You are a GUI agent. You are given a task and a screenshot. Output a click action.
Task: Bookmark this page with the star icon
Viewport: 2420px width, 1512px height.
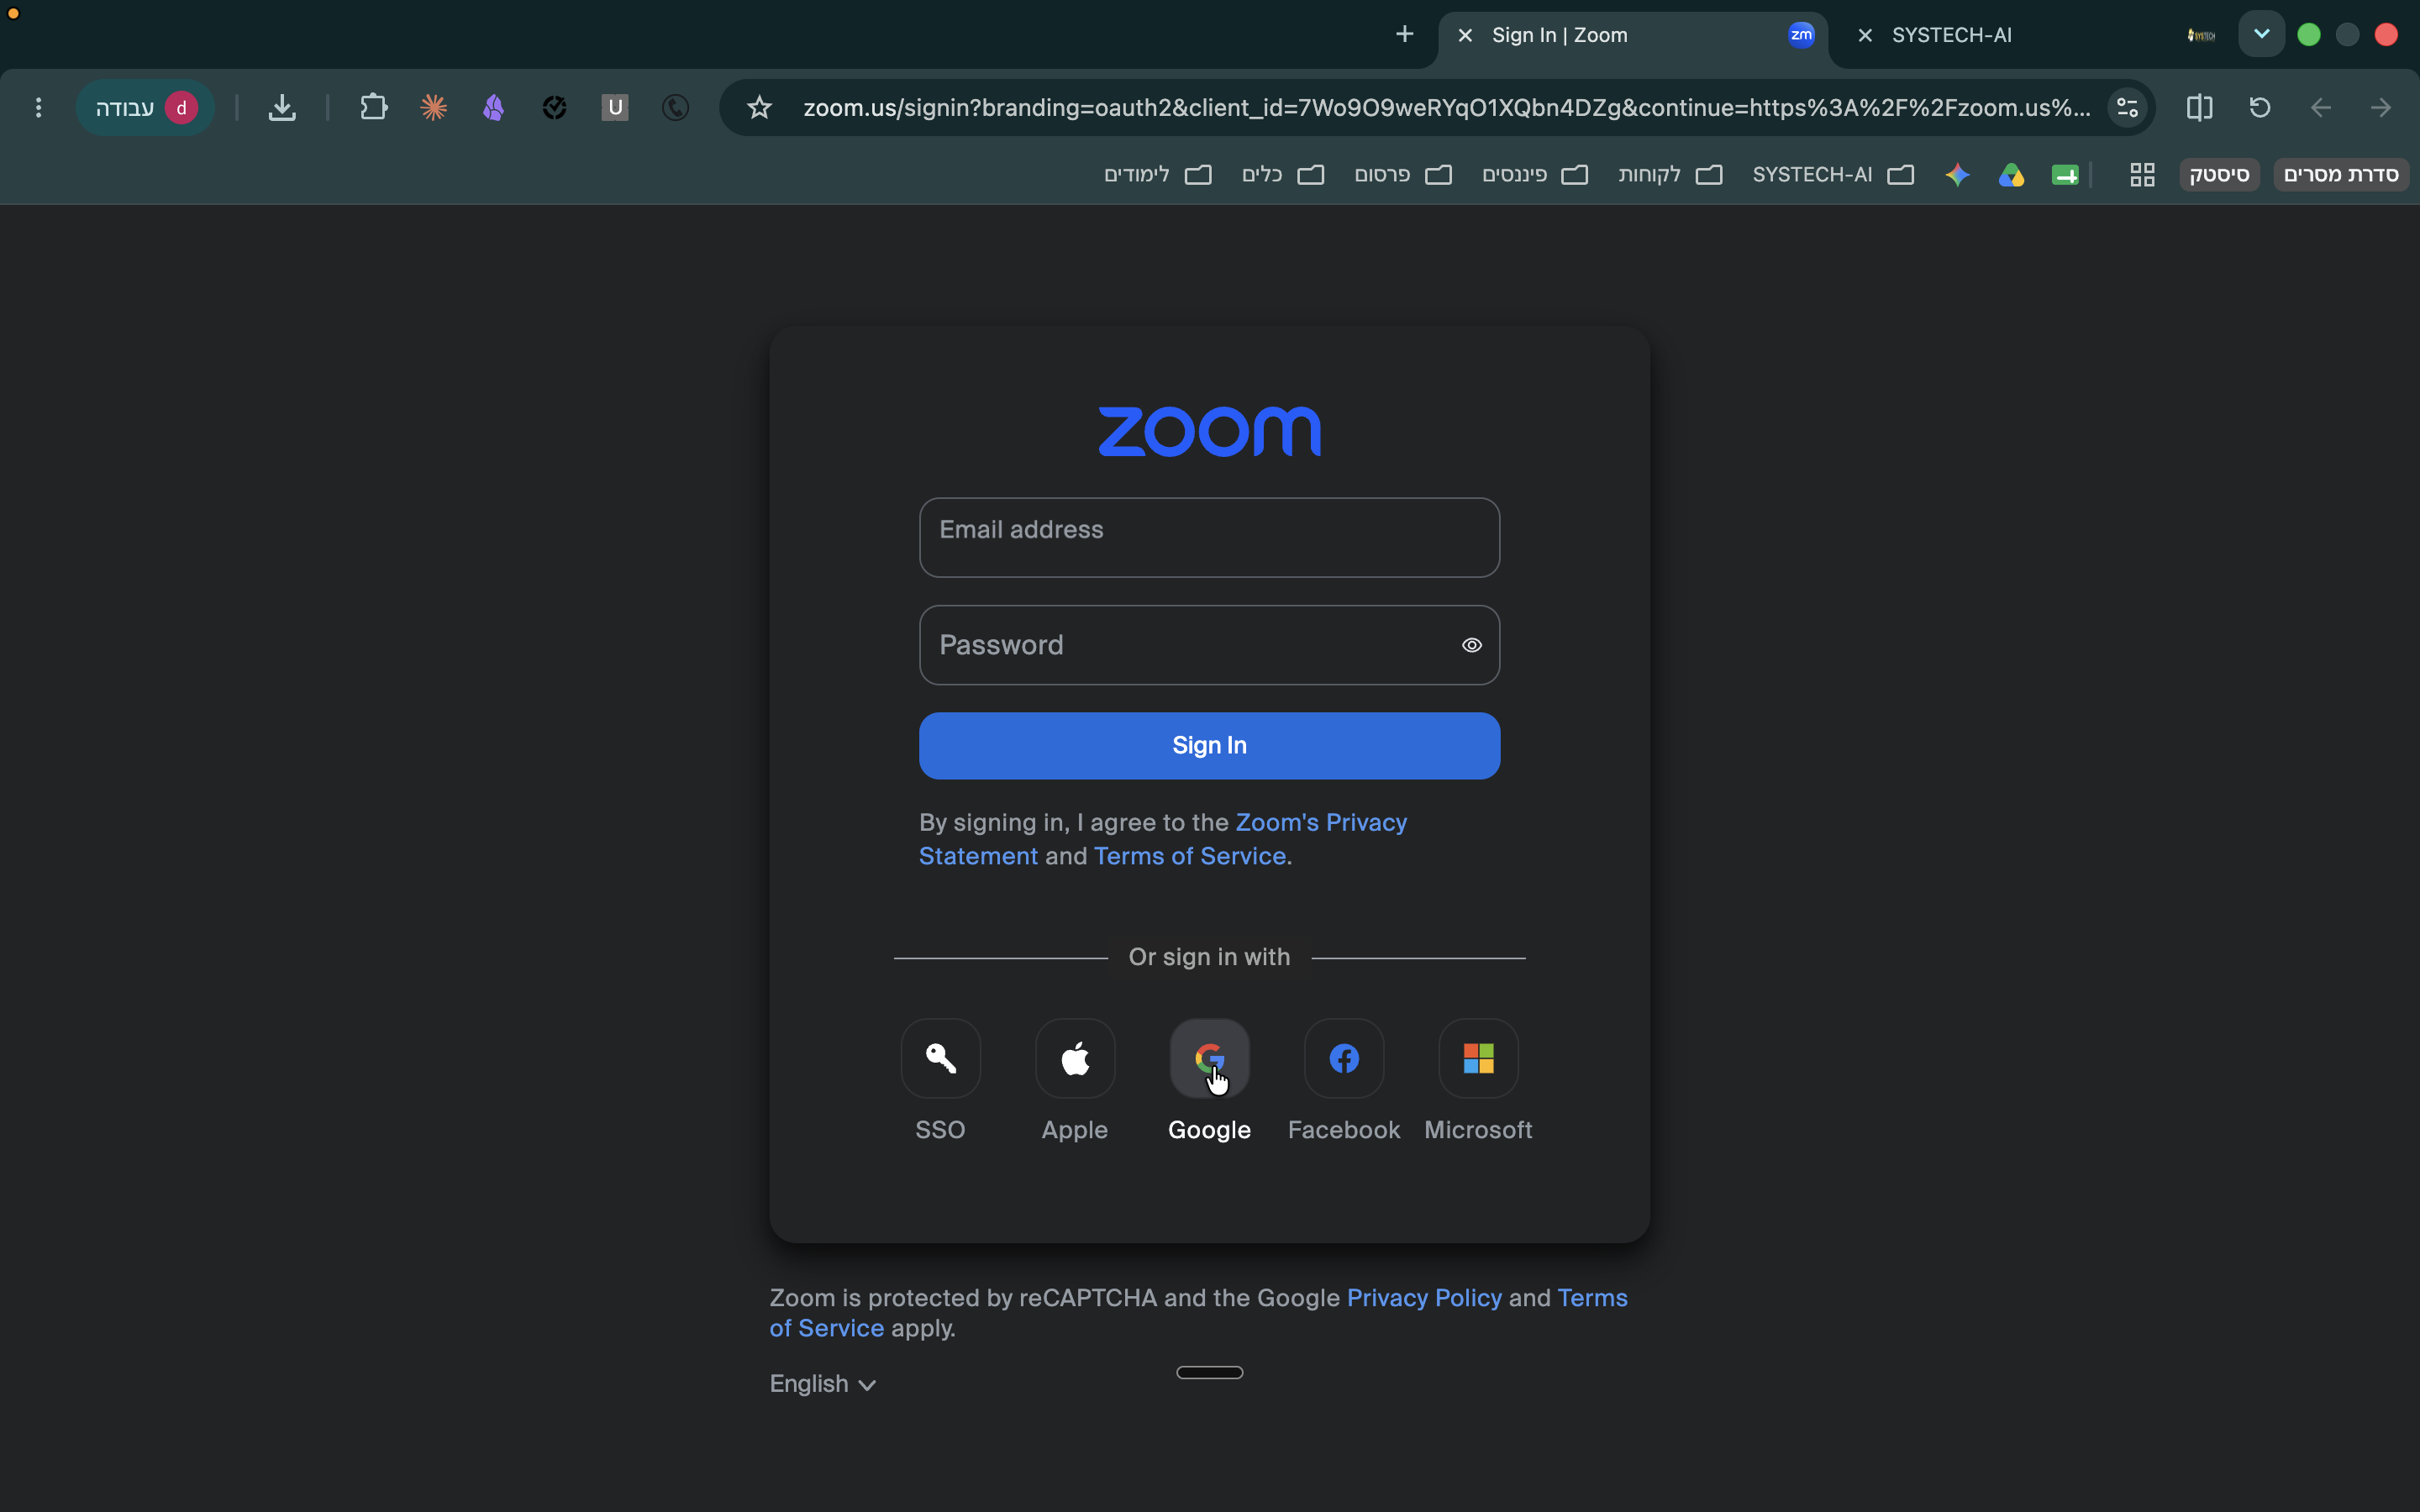click(x=759, y=107)
